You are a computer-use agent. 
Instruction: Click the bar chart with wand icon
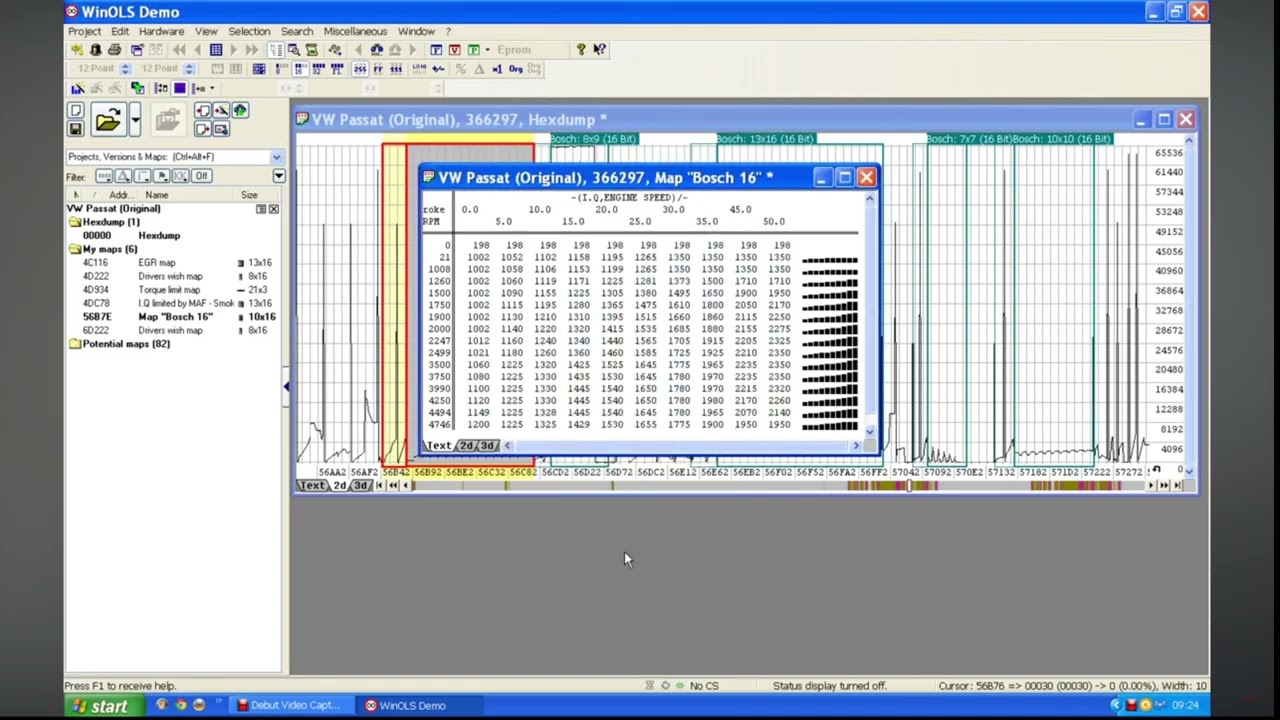[78, 88]
